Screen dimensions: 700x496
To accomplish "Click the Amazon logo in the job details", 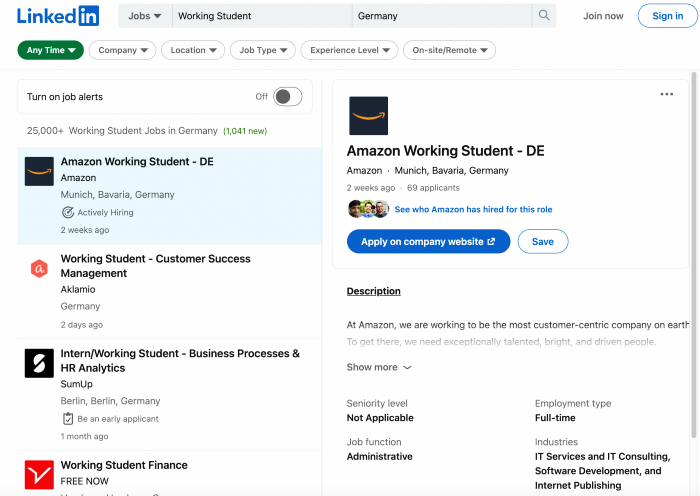I will [368, 116].
